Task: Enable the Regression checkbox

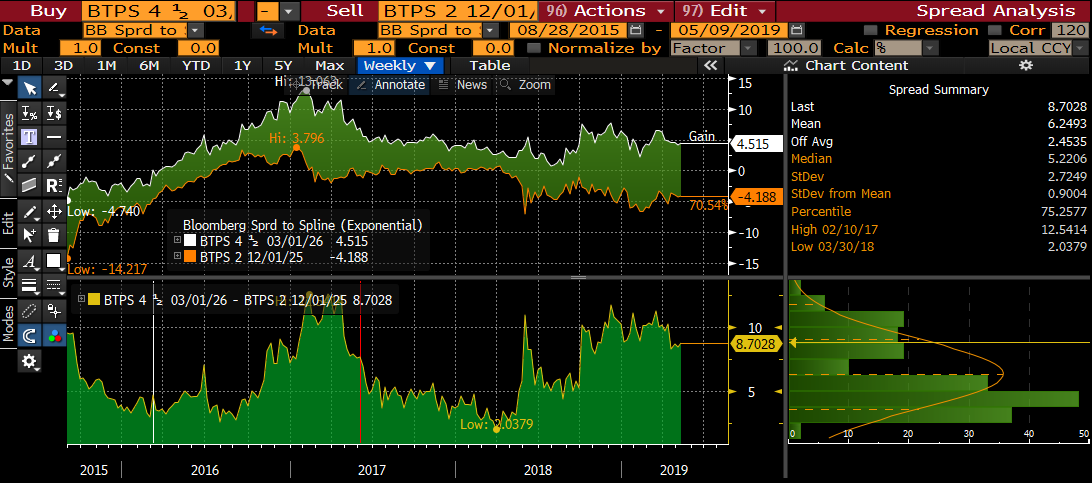Action: tap(870, 30)
